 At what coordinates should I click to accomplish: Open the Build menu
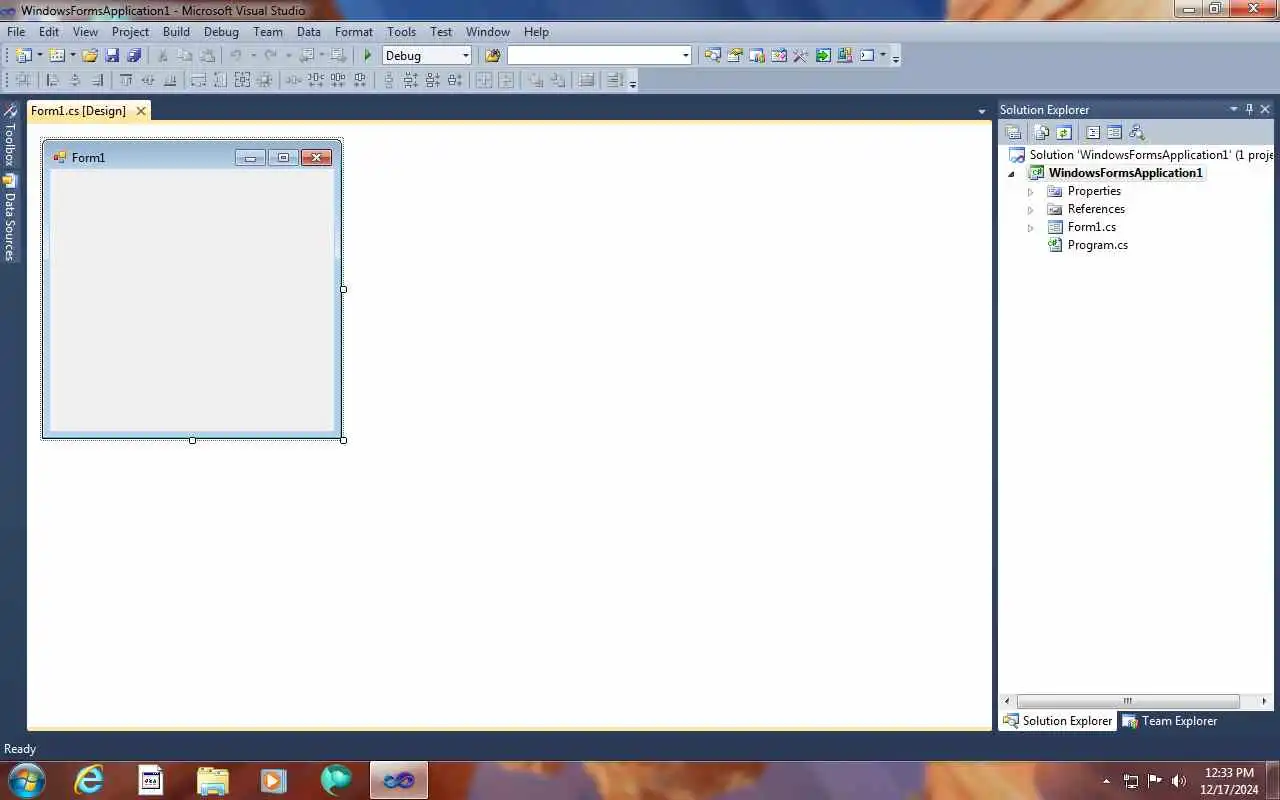176,31
